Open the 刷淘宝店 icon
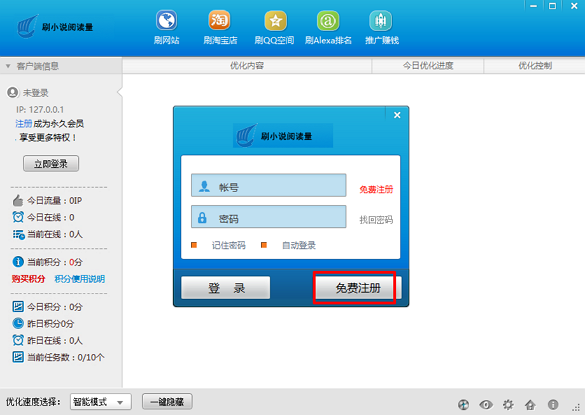This screenshot has height=415, width=585. click(219, 21)
